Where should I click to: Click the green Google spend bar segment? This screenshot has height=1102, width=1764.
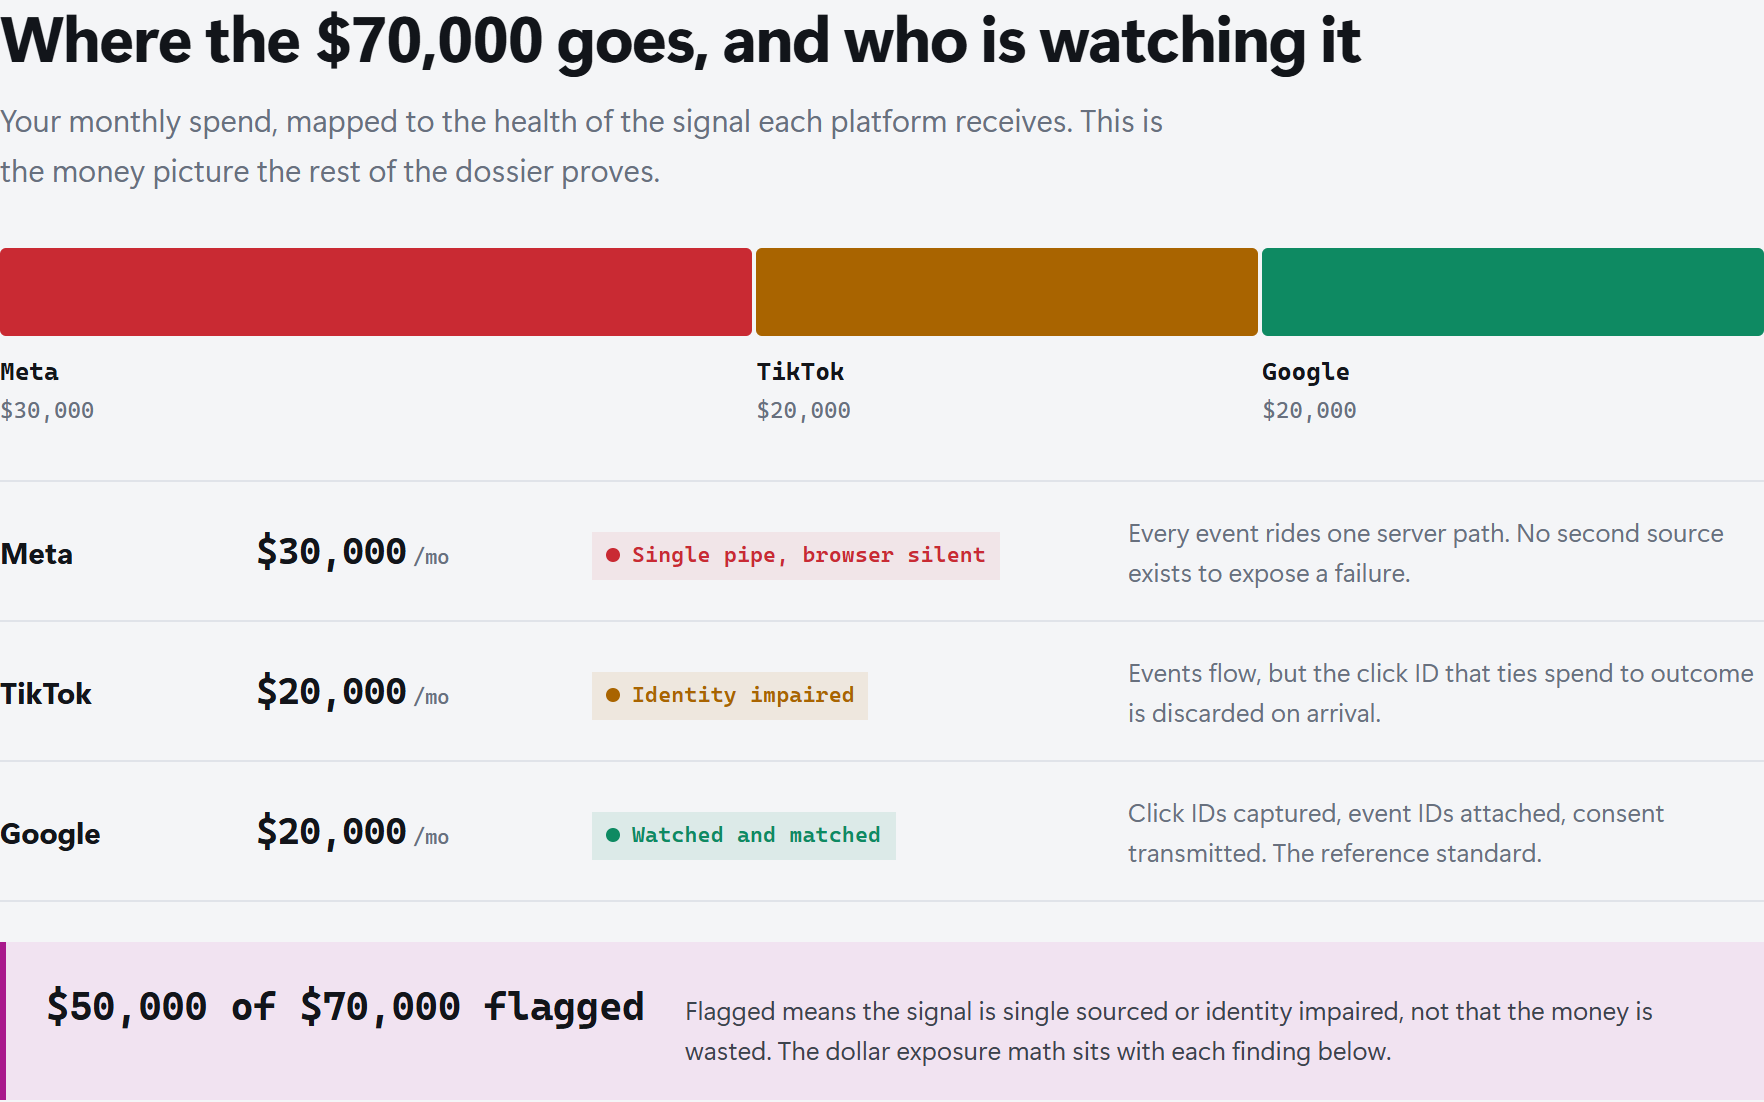1513,292
